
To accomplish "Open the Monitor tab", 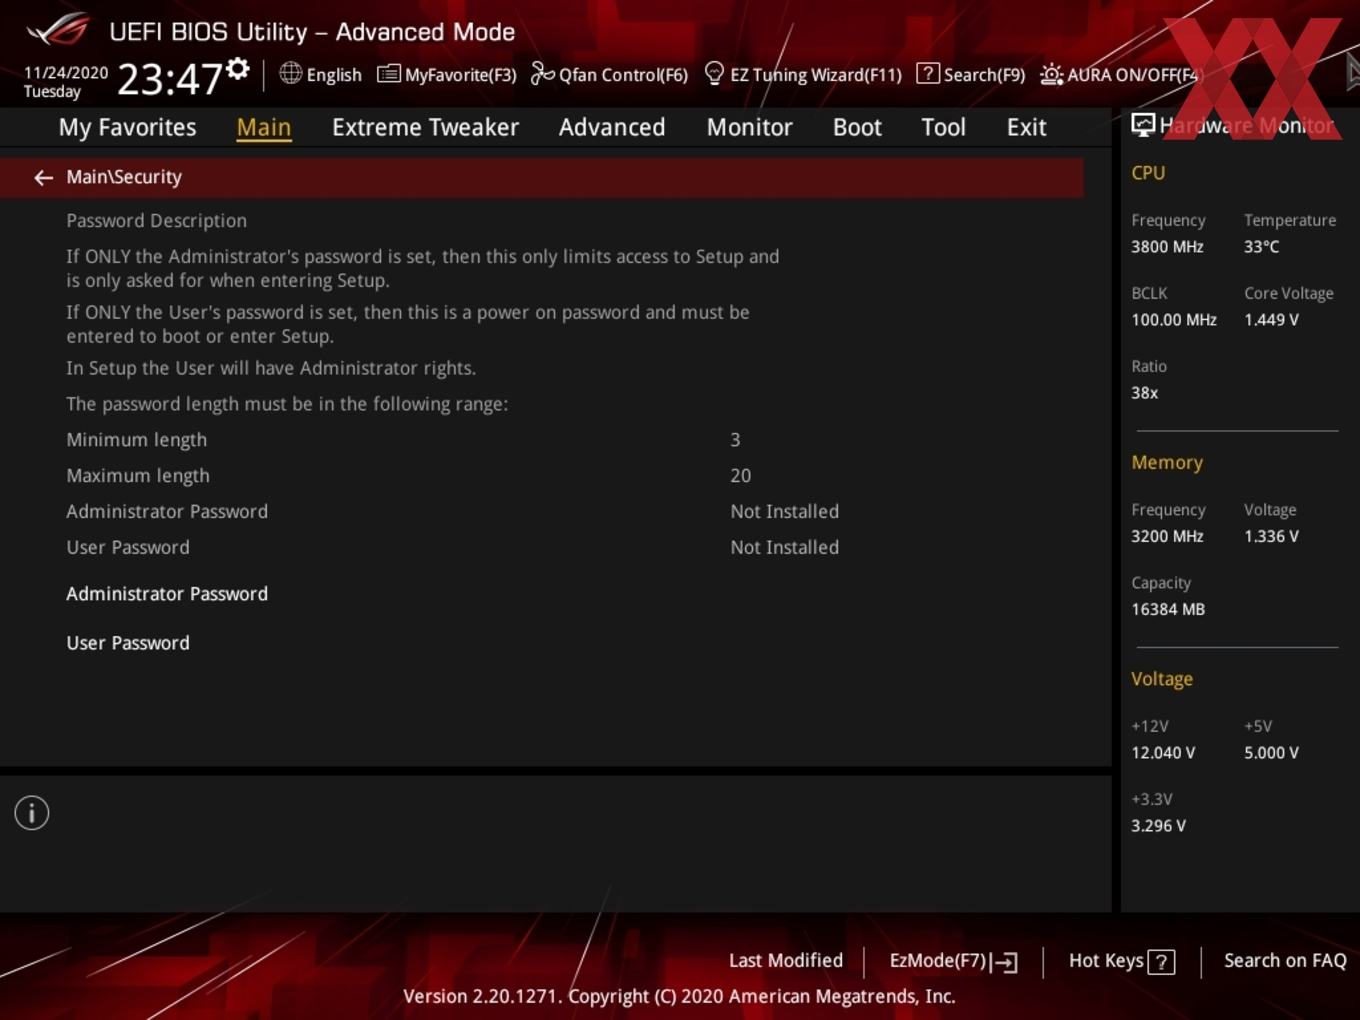I will [749, 127].
